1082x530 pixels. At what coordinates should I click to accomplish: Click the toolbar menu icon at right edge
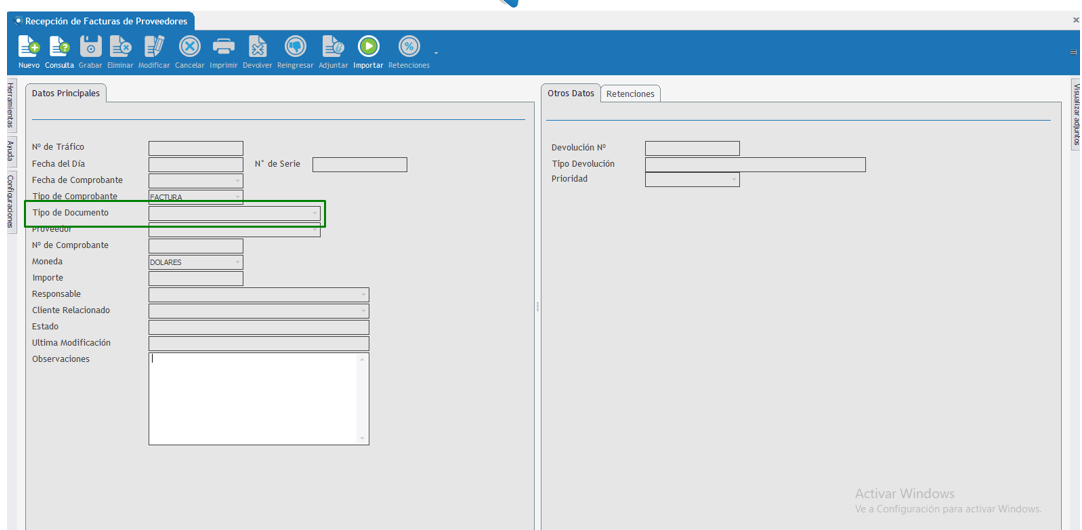coord(1073,52)
